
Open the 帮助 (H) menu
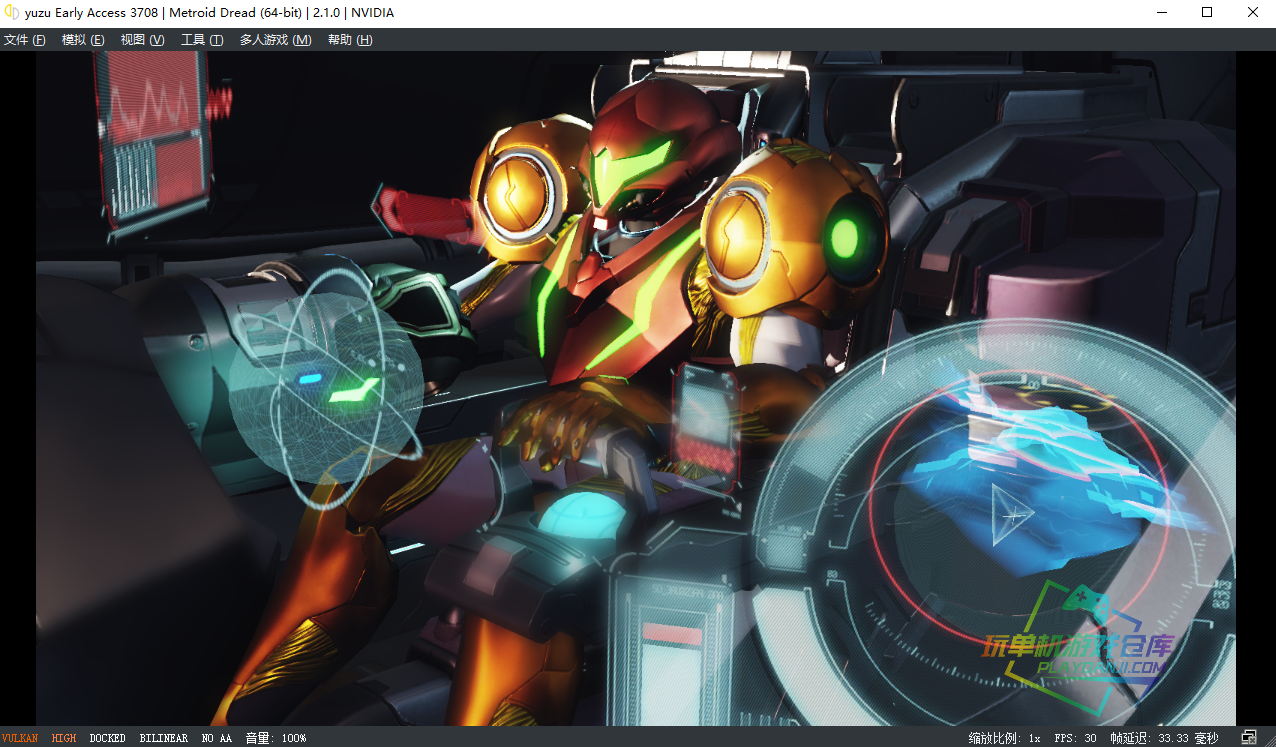[x=350, y=40]
